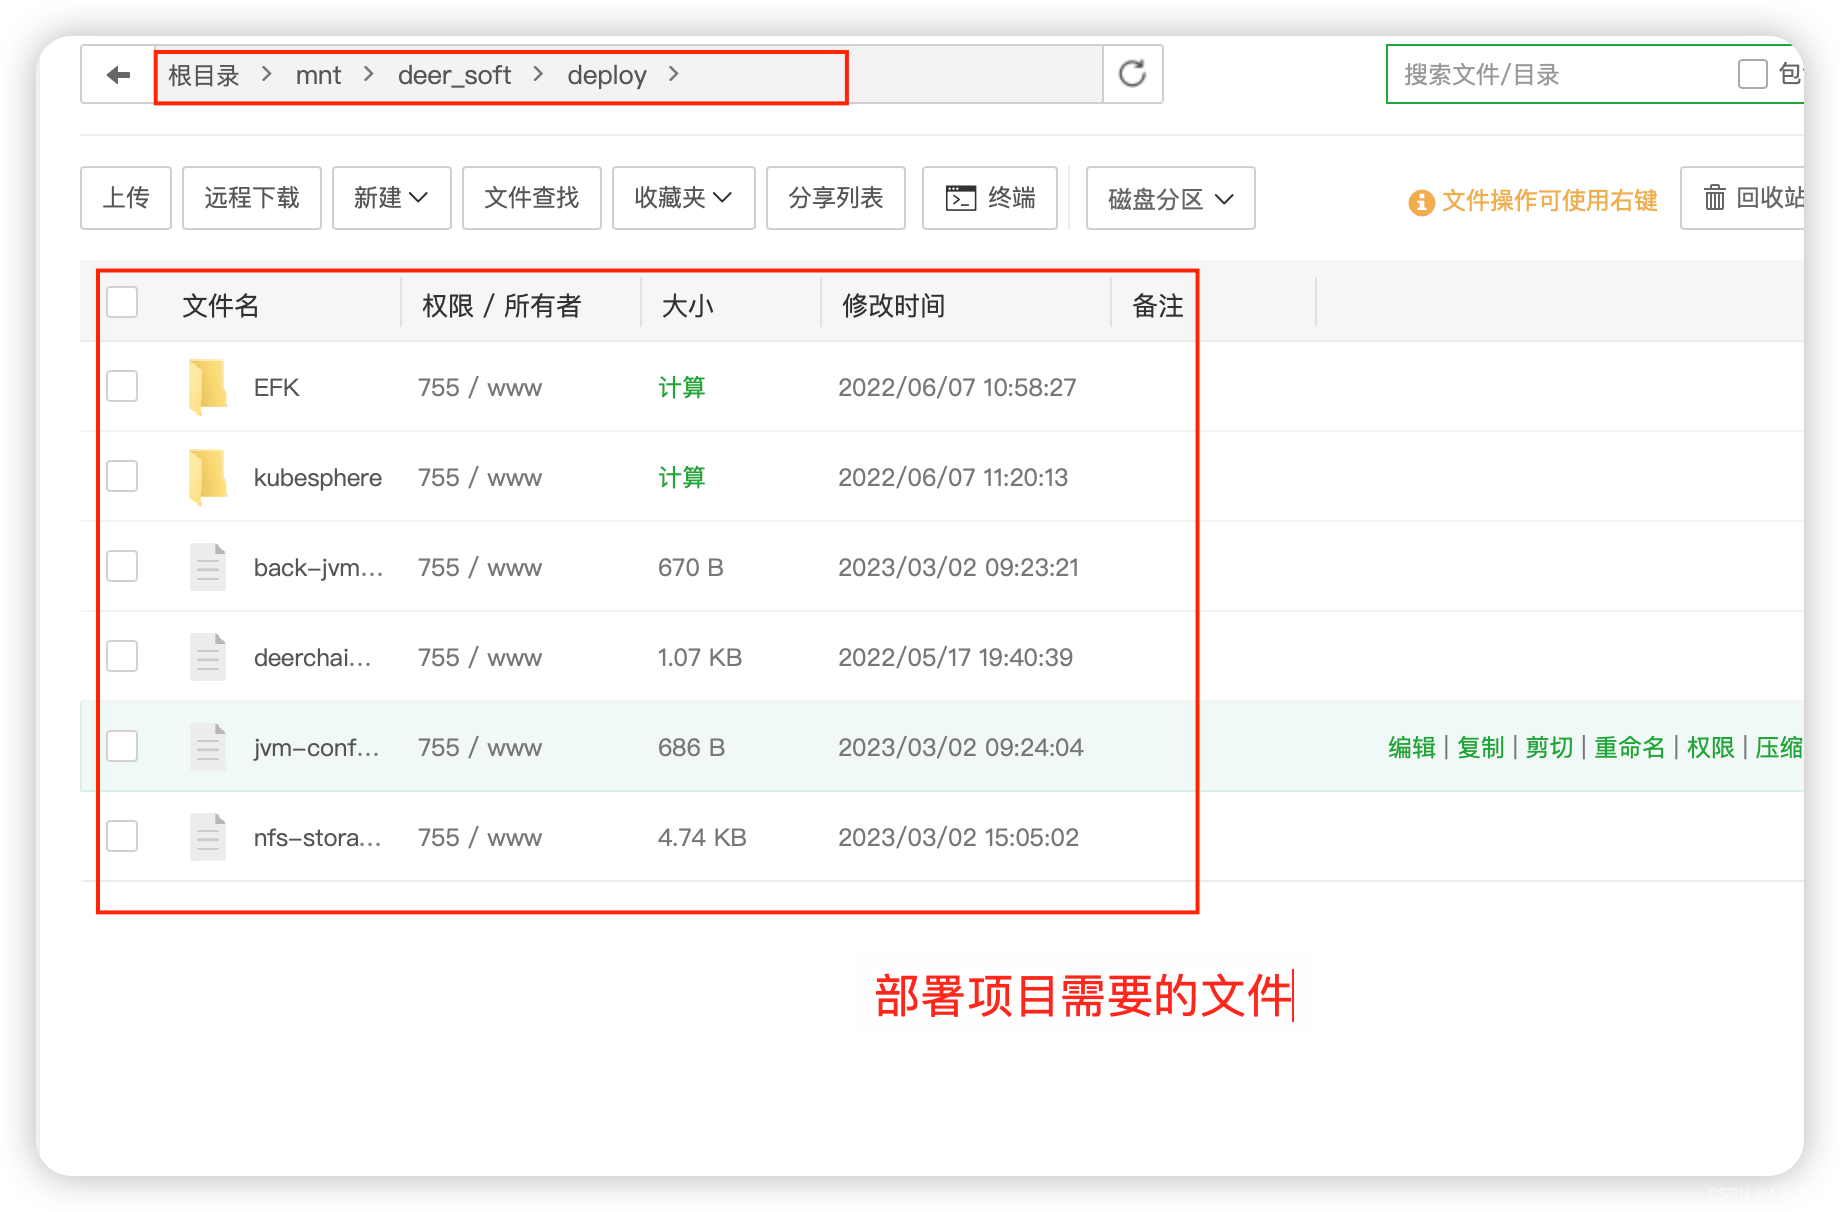Screen dimensions: 1840x1212
Task: Click deploy in breadcrumb
Action: coord(607,76)
